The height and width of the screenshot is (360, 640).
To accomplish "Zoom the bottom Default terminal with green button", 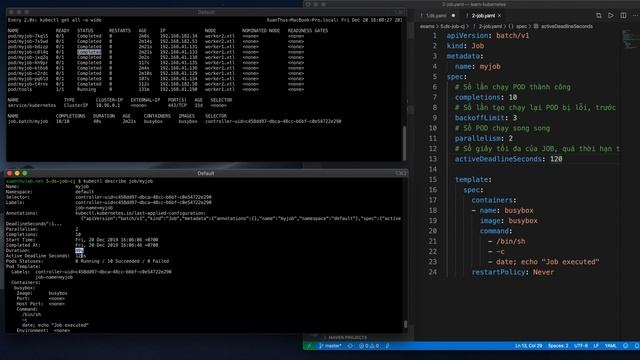I will pyautogui.click(x=25, y=173).
